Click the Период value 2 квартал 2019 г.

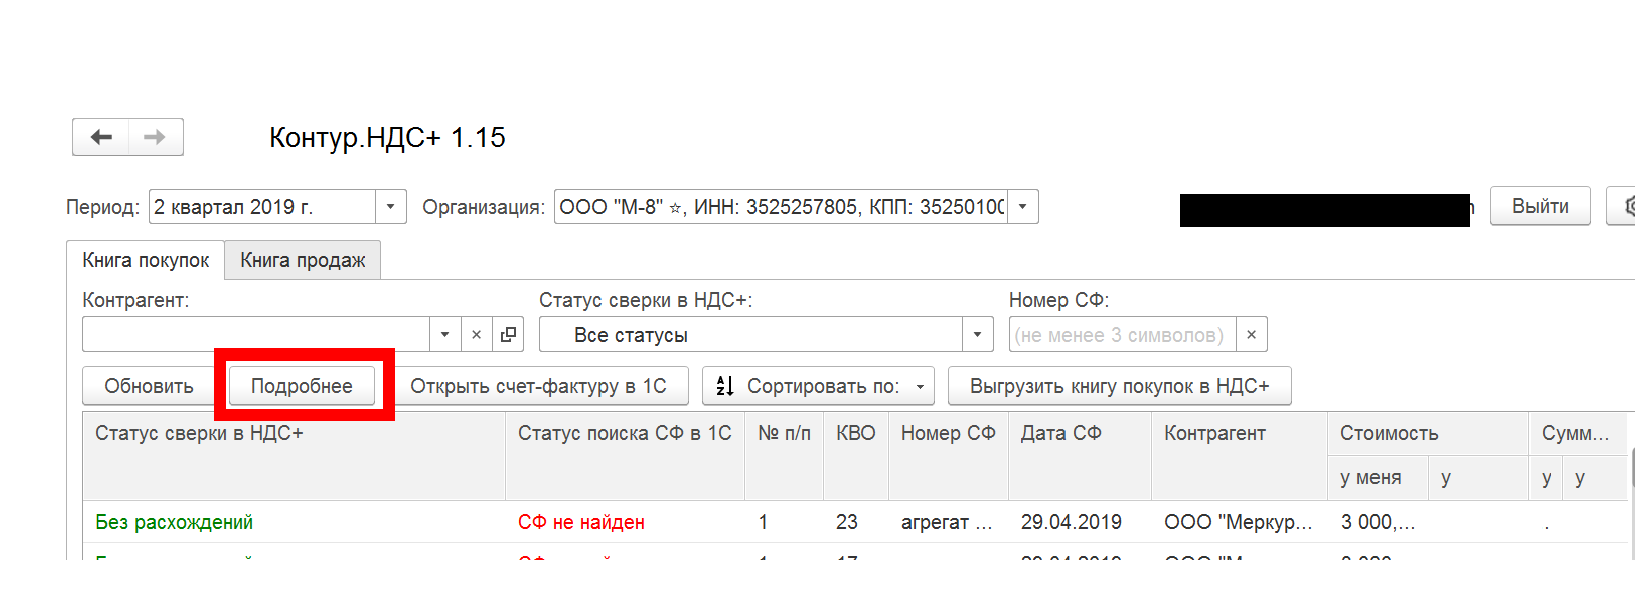(x=262, y=207)
